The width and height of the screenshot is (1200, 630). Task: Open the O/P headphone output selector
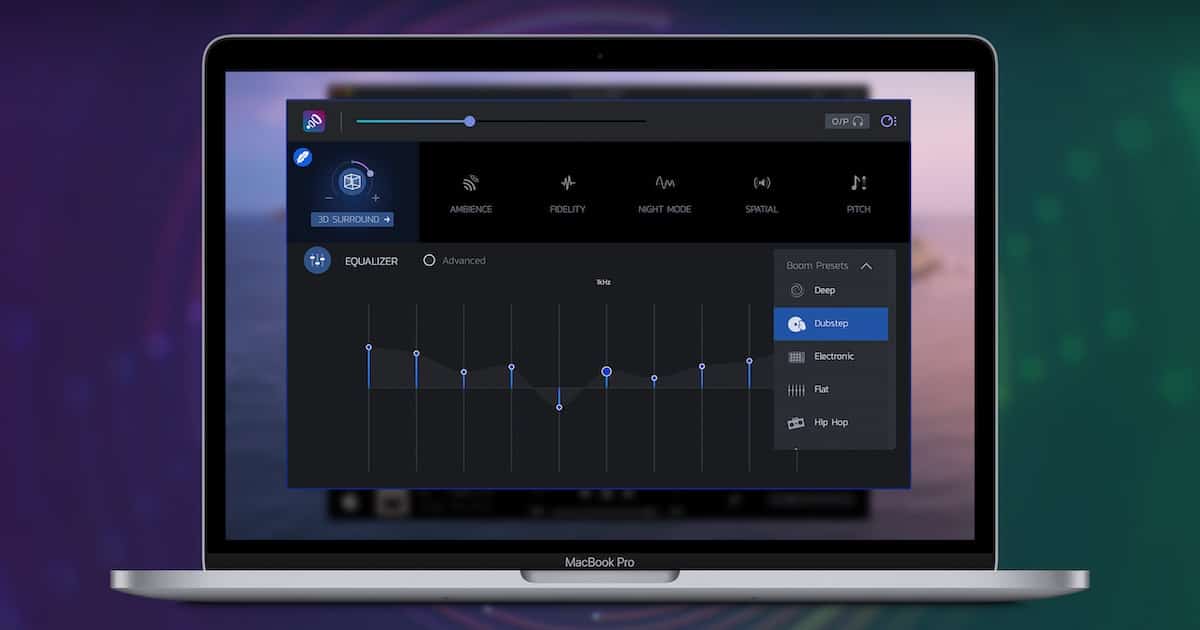pos(847,122)
